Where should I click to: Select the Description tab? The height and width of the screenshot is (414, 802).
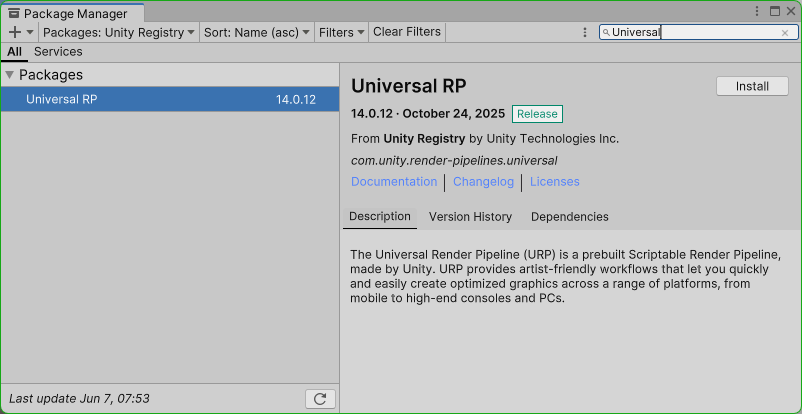[380, 216]
